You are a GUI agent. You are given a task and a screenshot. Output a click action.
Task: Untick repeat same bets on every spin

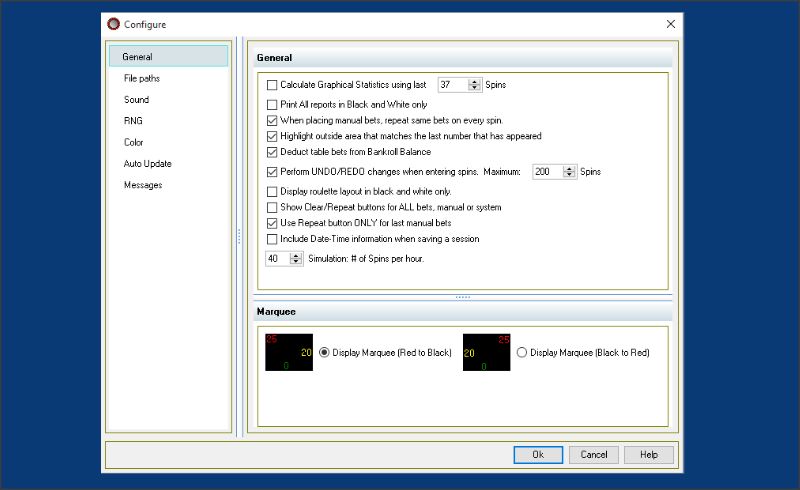click(272, 120)
